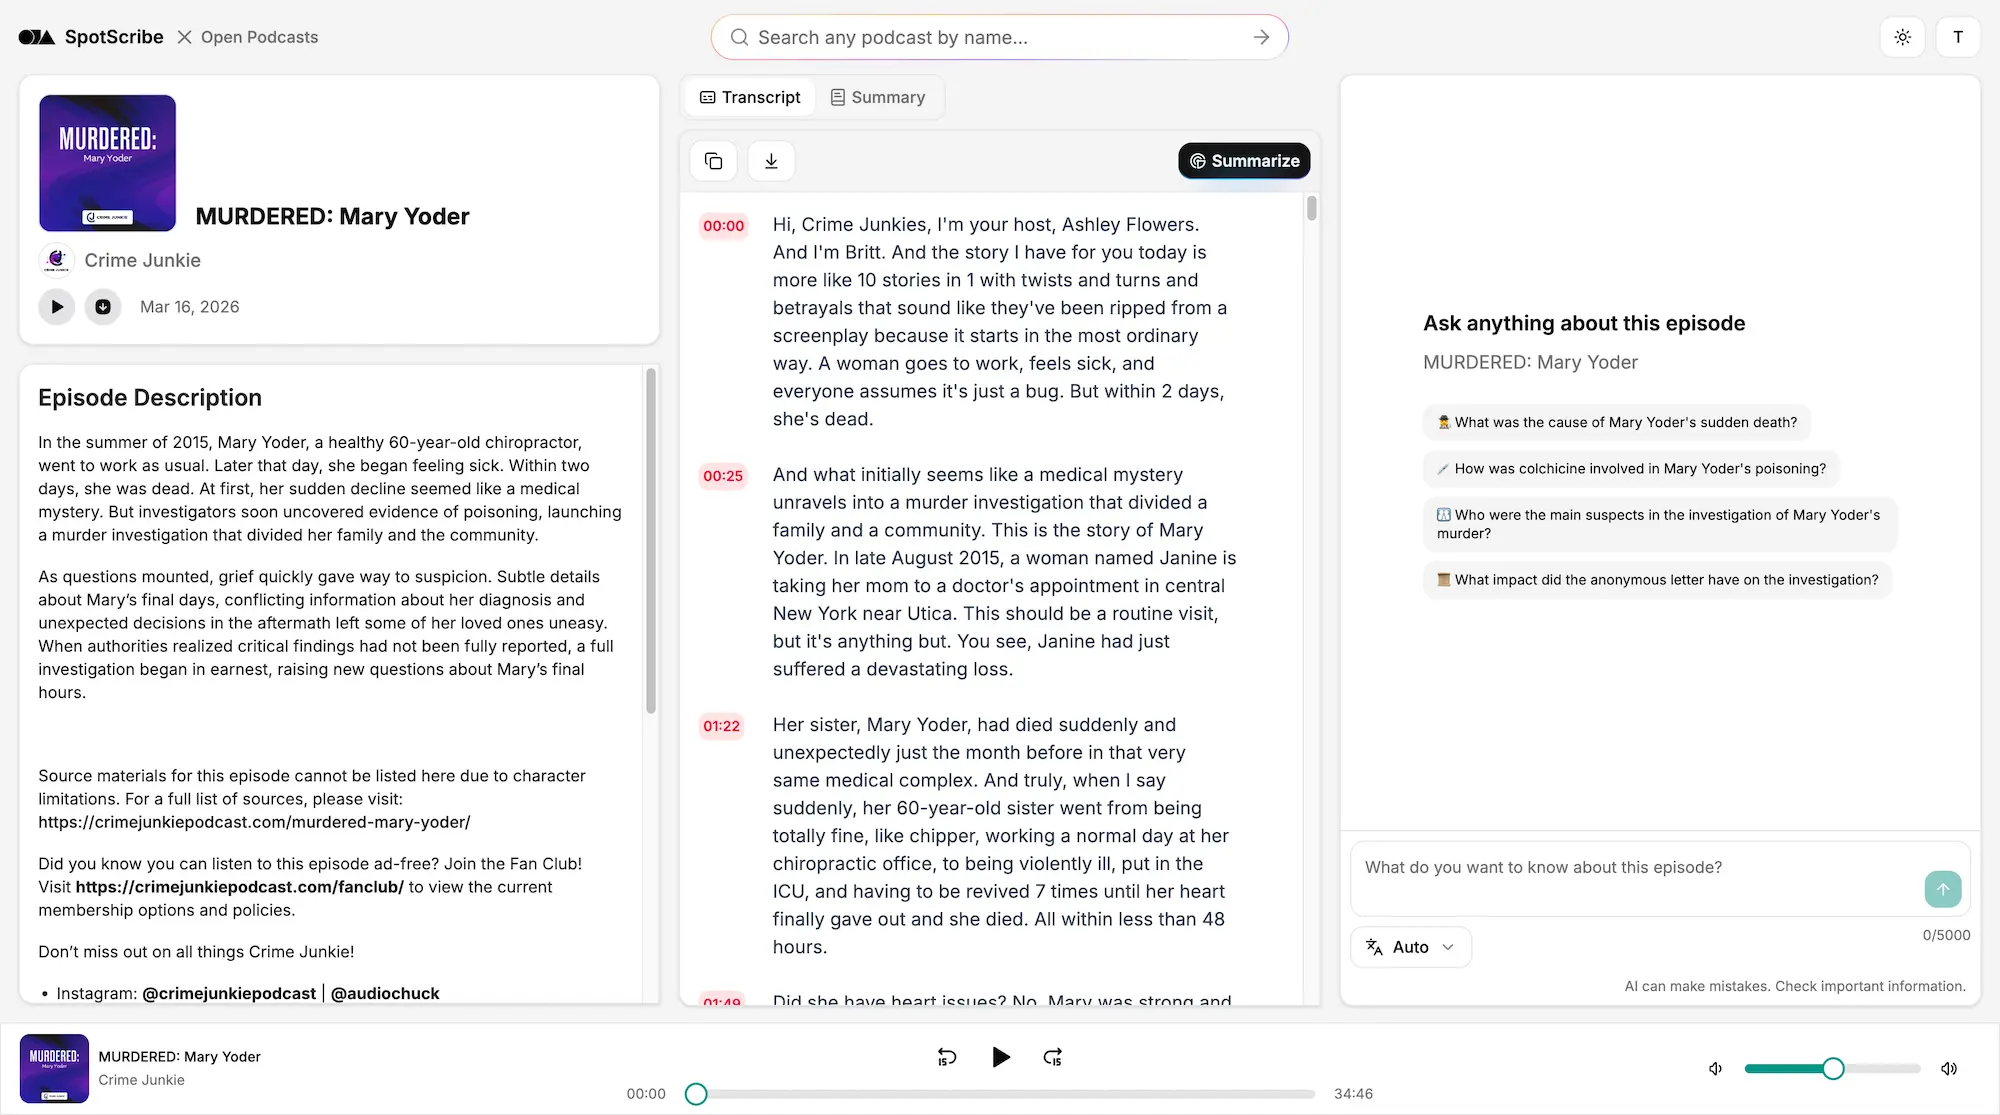This screenshot has height=1115, width=2000.
Task: Download the episode from the episode card
Action: tap(104, 307)
